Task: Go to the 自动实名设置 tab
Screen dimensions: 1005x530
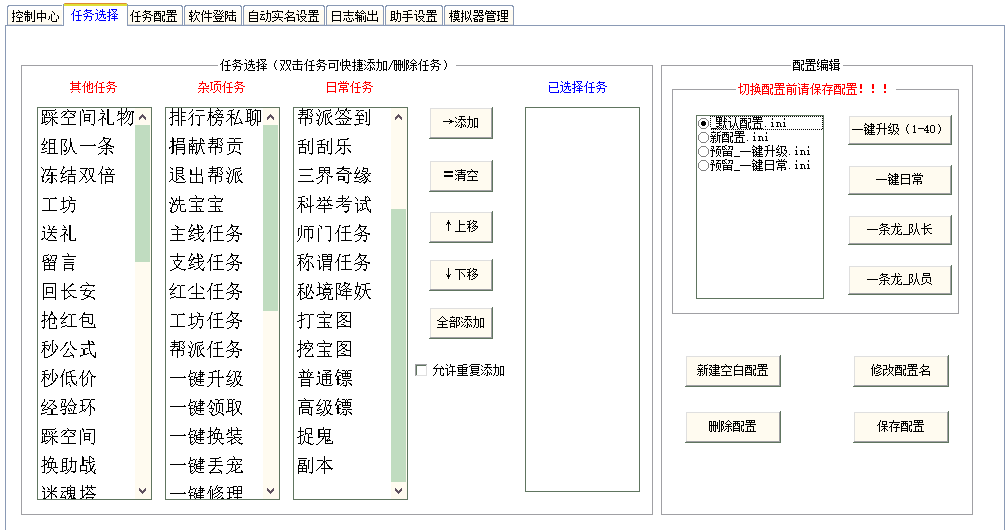Action: [x=283, y=16]
